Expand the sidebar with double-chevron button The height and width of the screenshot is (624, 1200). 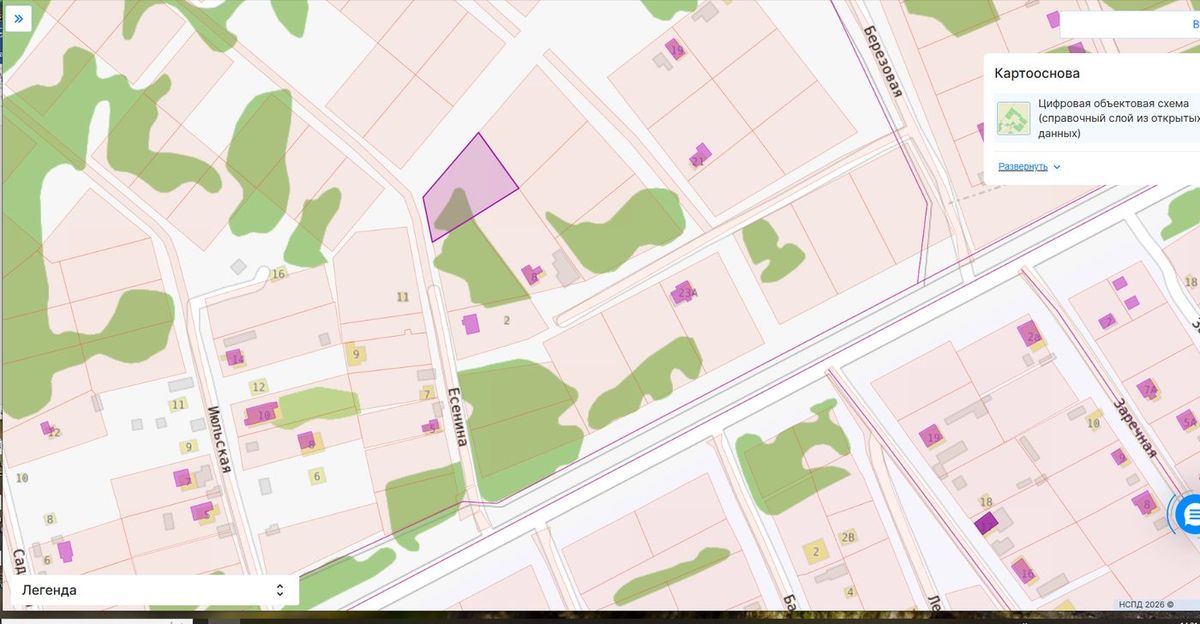tap(18, 18)
